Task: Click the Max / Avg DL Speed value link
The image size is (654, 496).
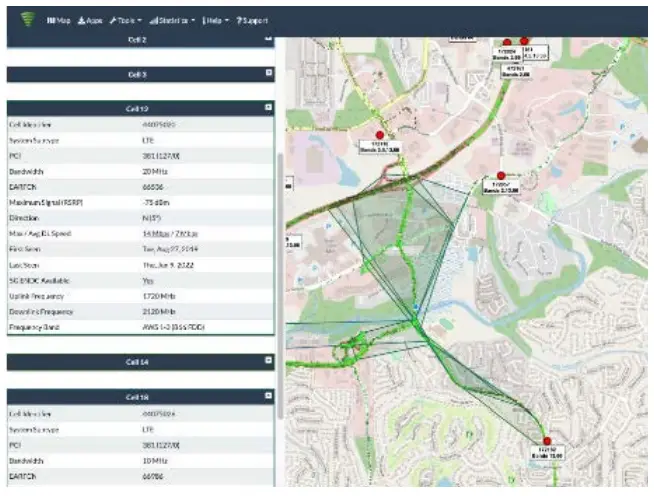Action: point(170,234)
